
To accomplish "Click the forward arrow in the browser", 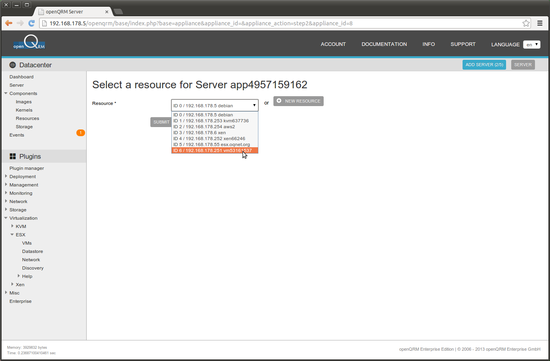I will tap(20, 23).
